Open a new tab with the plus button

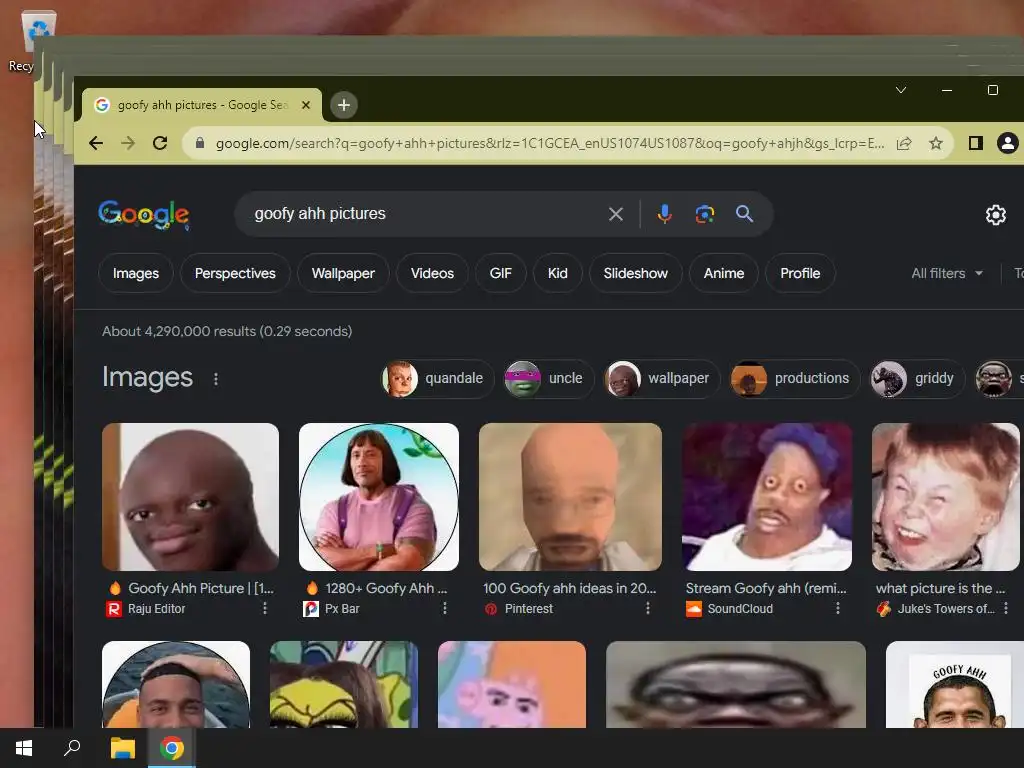pyautogui.click(x=344, y=105)
